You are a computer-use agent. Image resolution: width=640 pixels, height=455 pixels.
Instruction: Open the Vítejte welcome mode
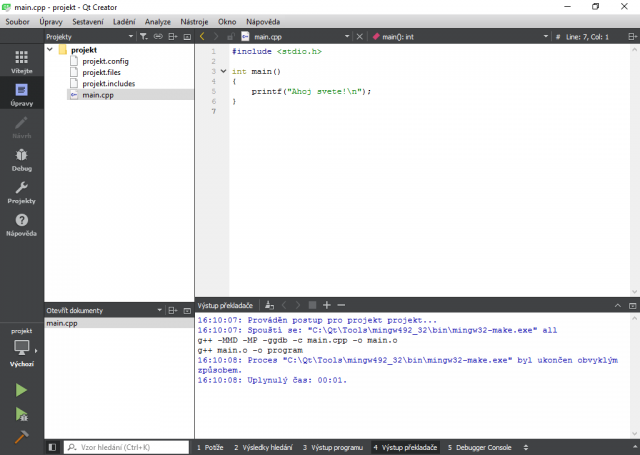tap(22, 61)
